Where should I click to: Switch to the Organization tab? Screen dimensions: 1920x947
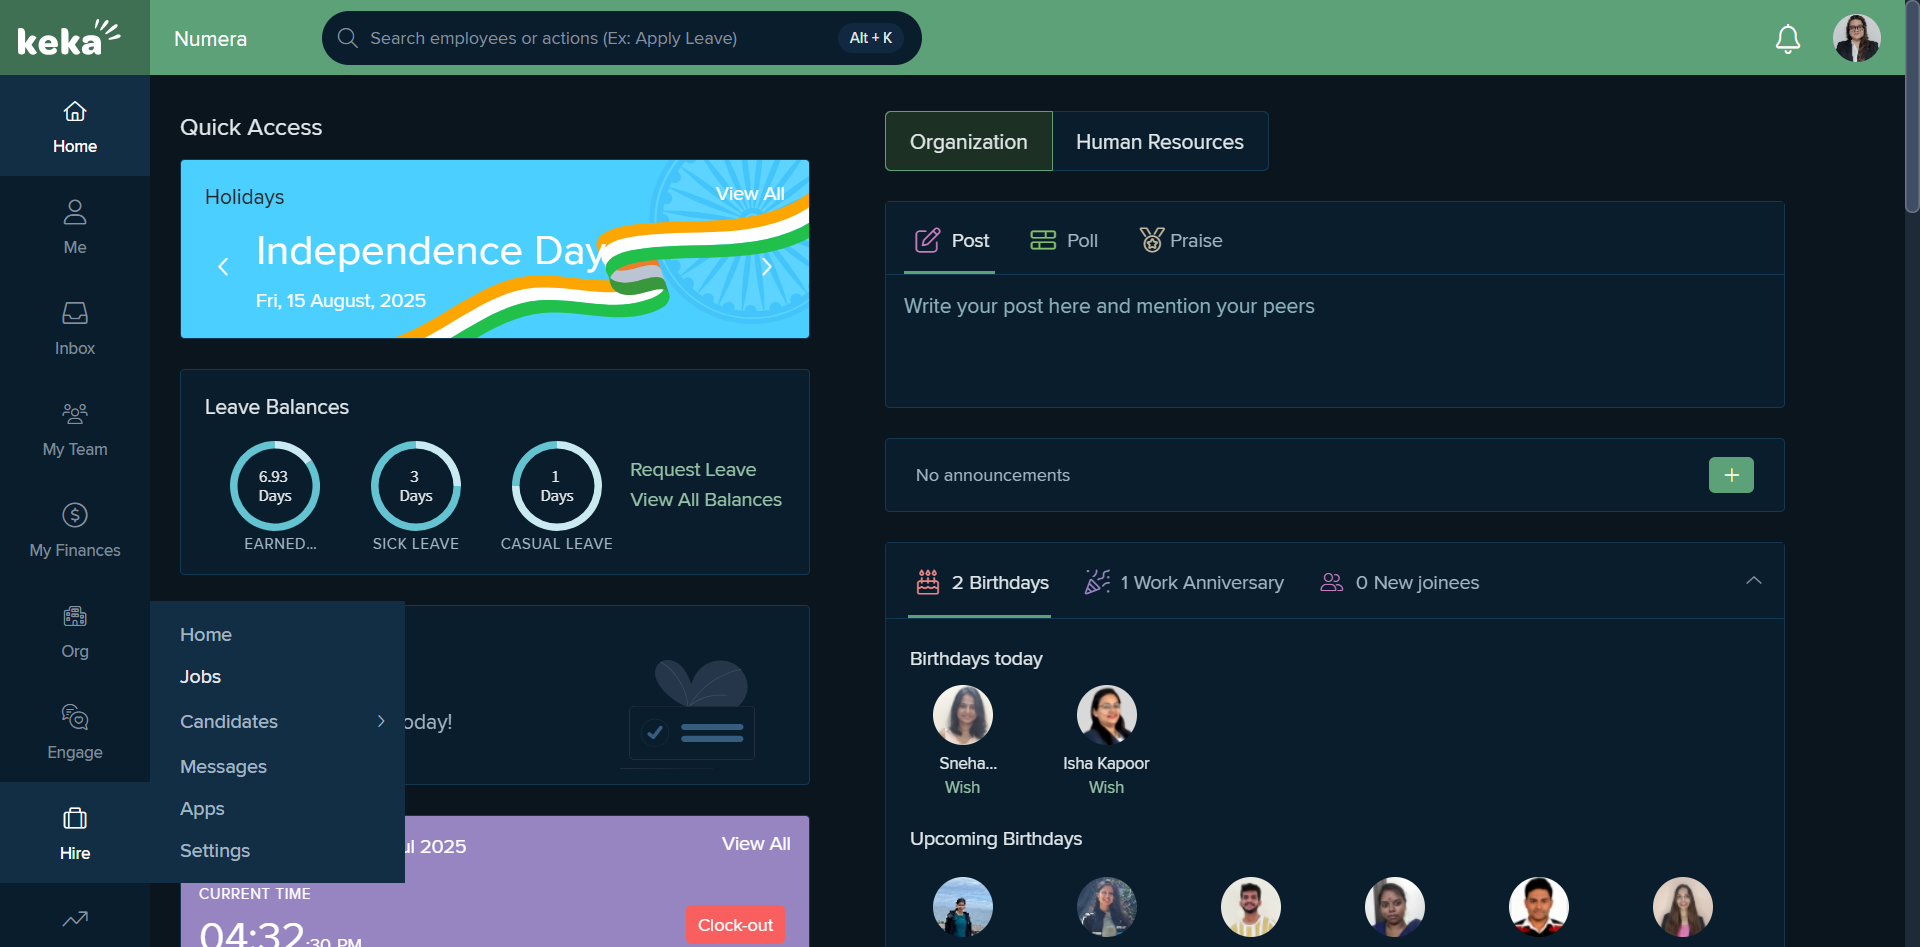pos(969,141)
